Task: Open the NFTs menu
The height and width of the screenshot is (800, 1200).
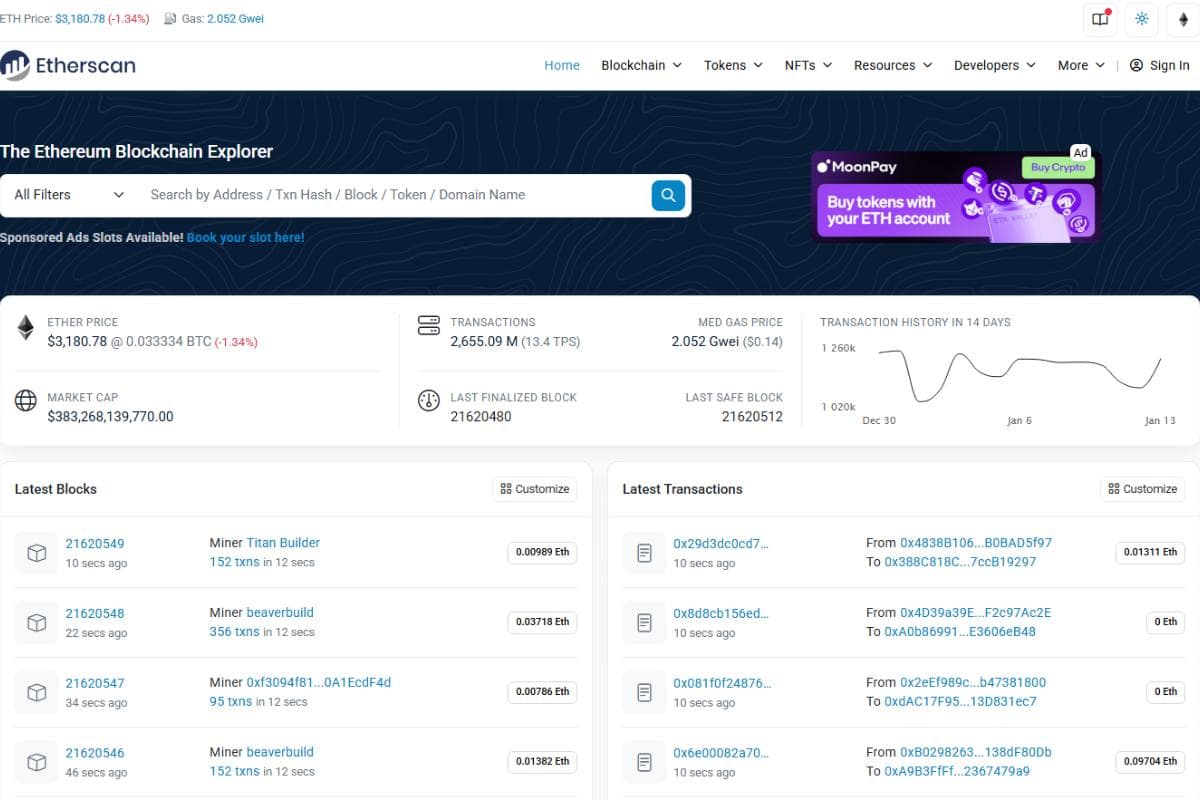Action: point(807,65)
